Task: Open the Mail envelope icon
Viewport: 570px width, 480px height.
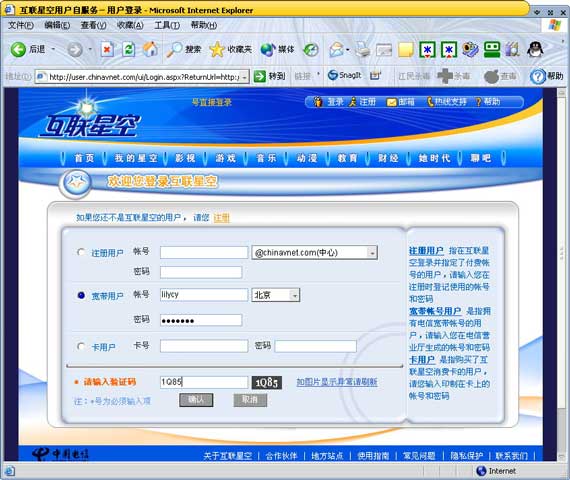Action: (336, 49)
